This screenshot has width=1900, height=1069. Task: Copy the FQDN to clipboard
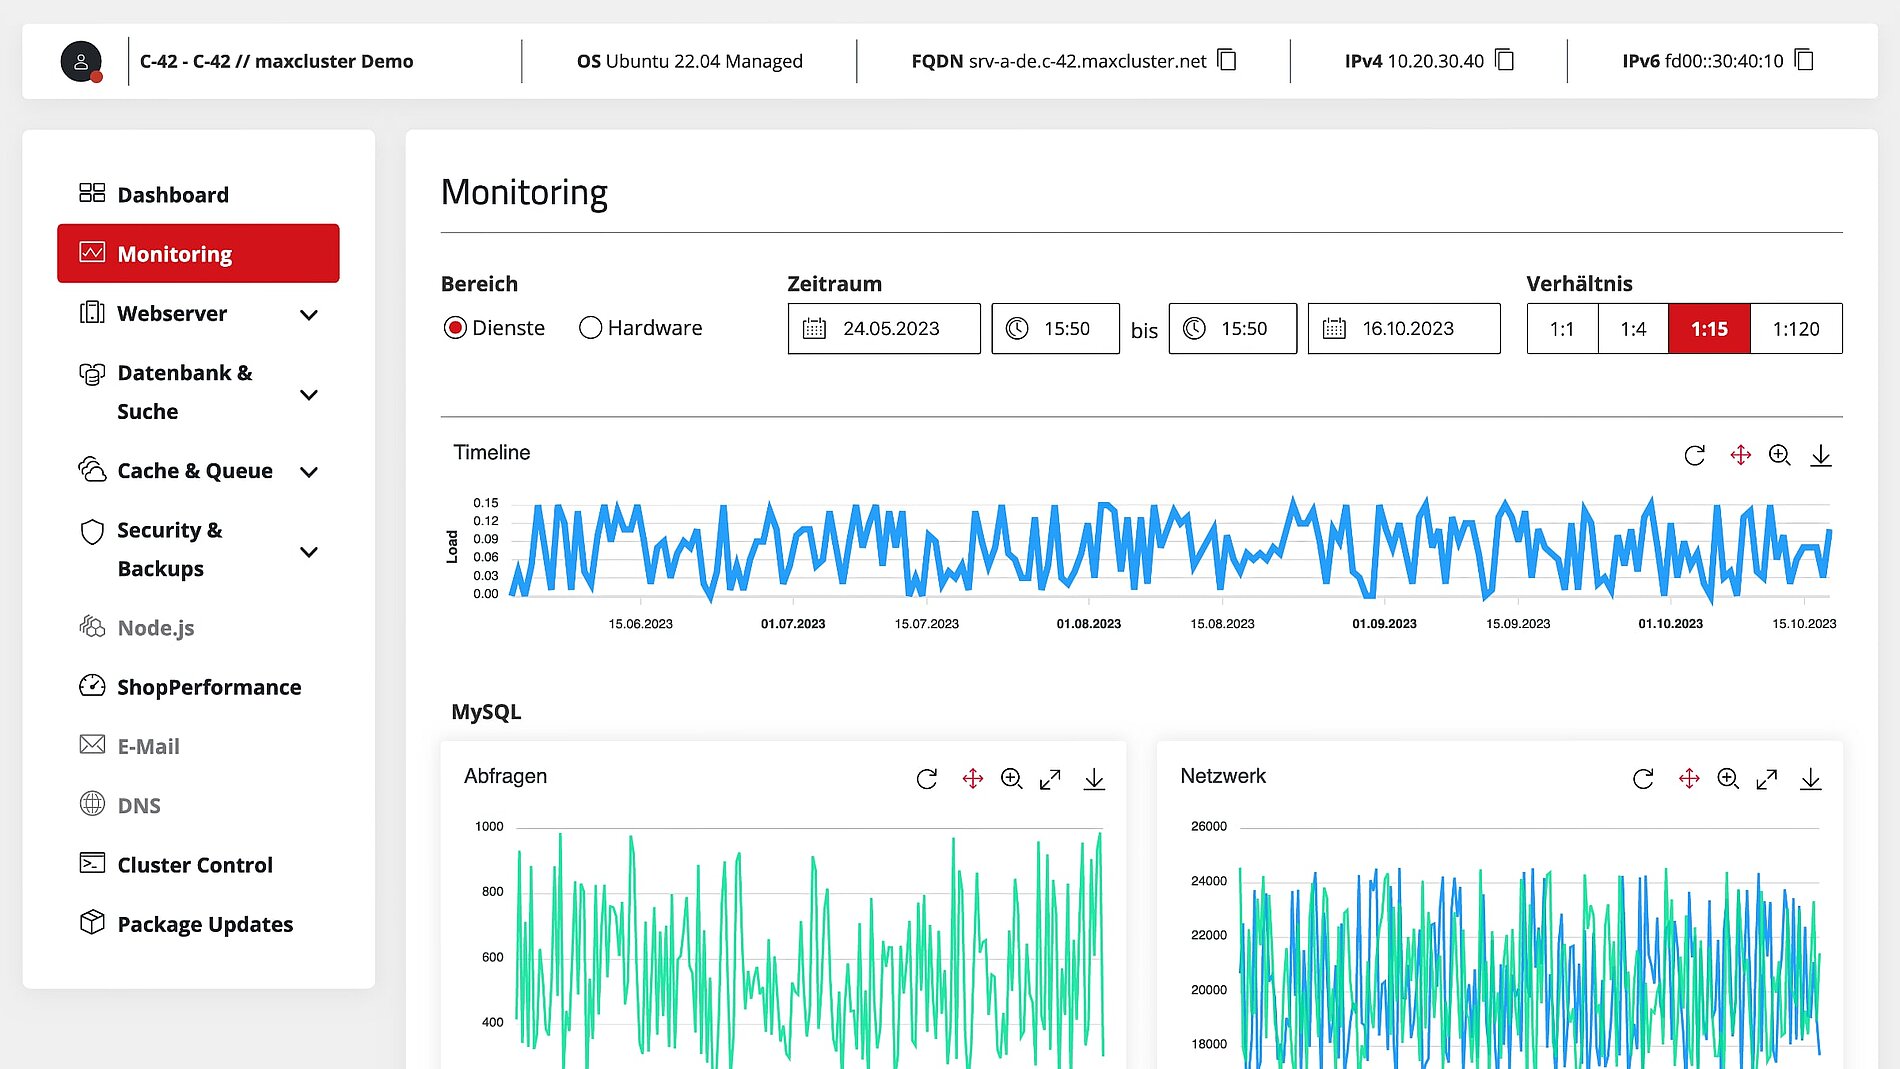1227,61
